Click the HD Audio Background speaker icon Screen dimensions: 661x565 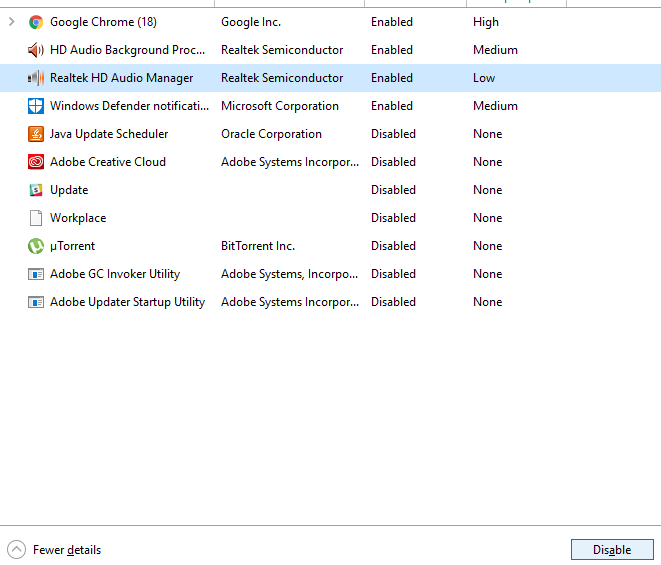click(36, 50)
